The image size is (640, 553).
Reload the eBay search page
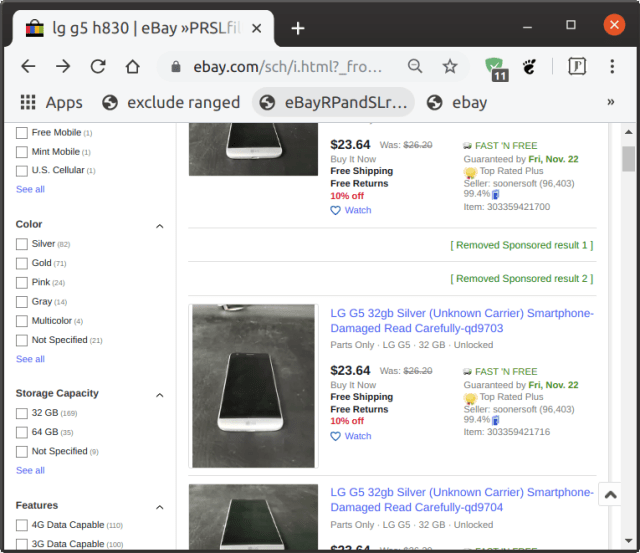(x=98, y=66)
